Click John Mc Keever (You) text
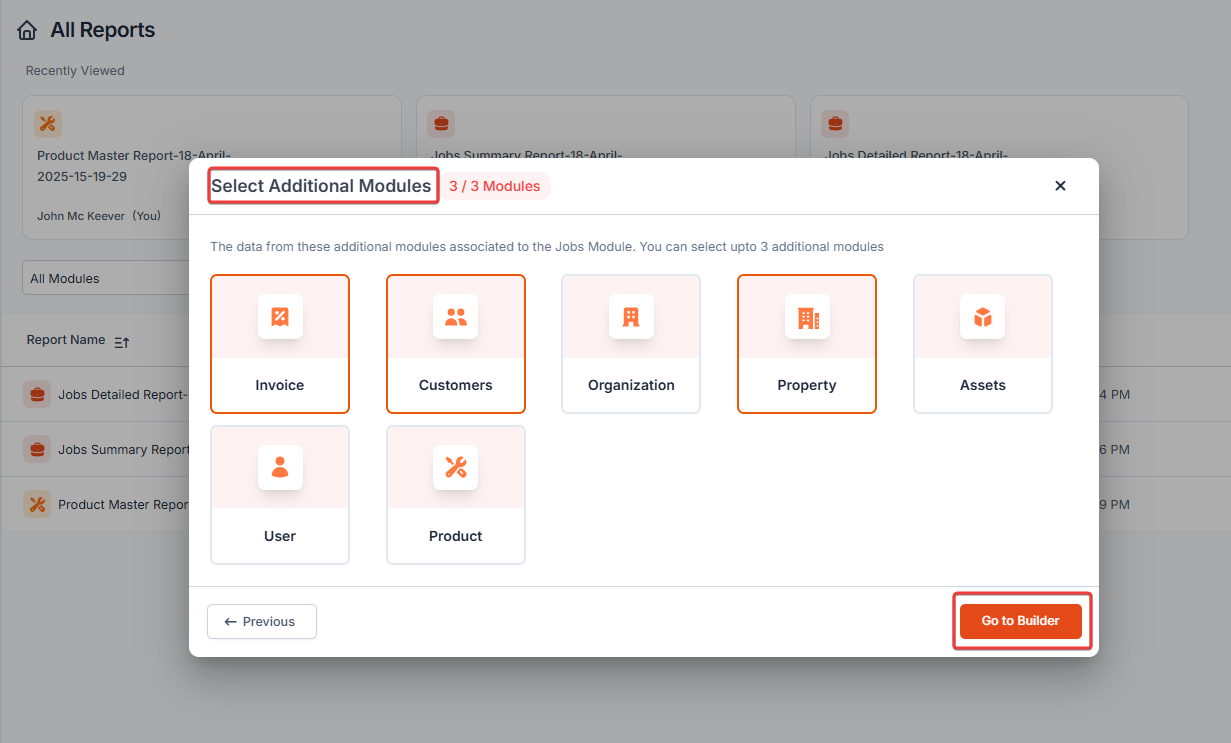This screenshot has width=1231, height=743. 99,215
